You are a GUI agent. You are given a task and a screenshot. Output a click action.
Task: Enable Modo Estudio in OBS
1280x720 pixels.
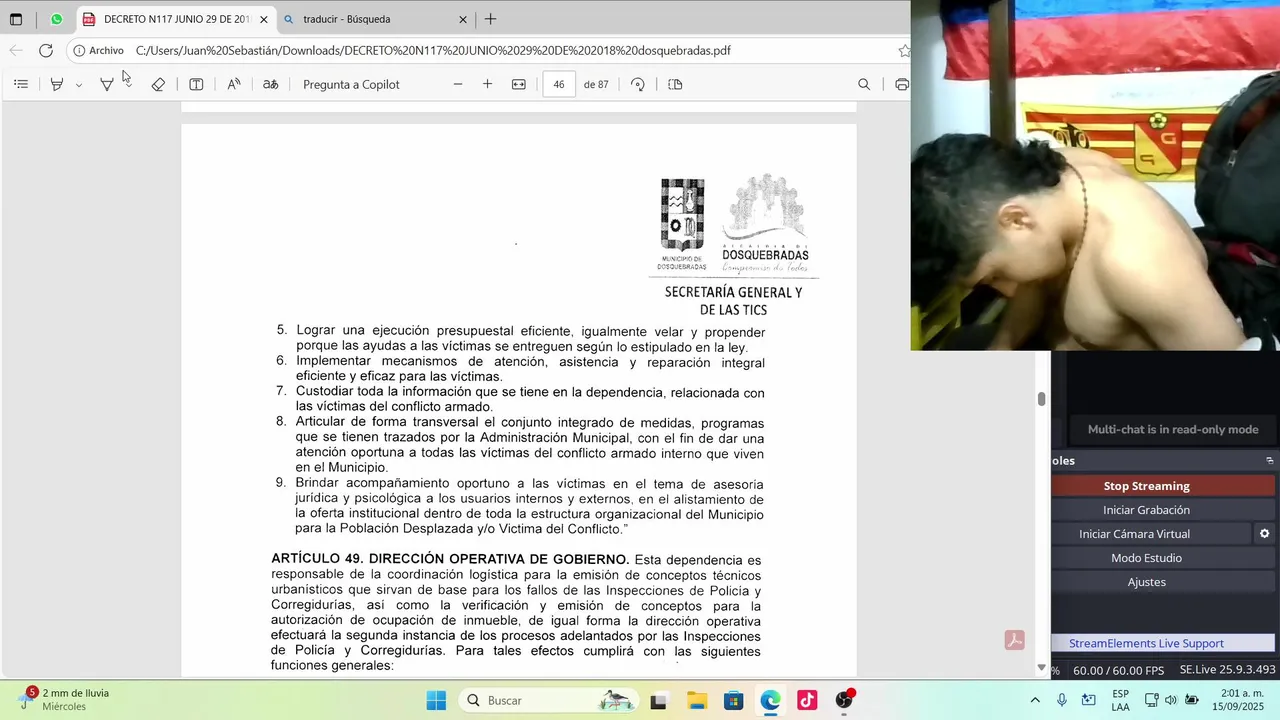pos(1146,558)
